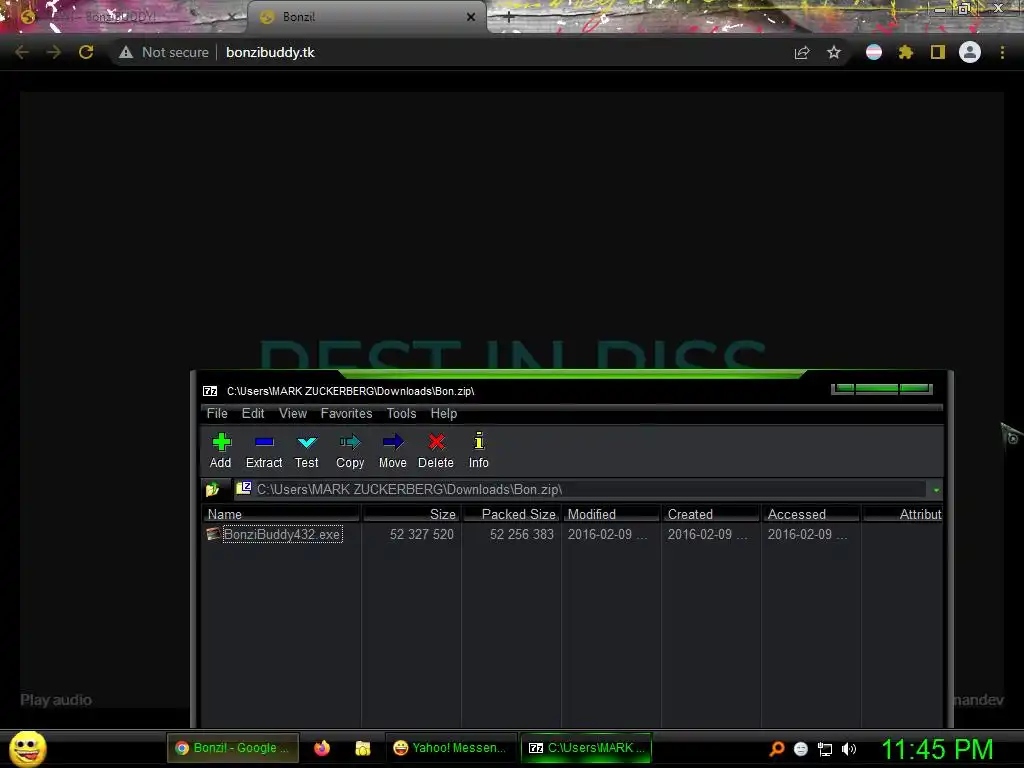Go up one folder level icon
Viewport: 1024px width, 768px height.
[x=212, y=489]
